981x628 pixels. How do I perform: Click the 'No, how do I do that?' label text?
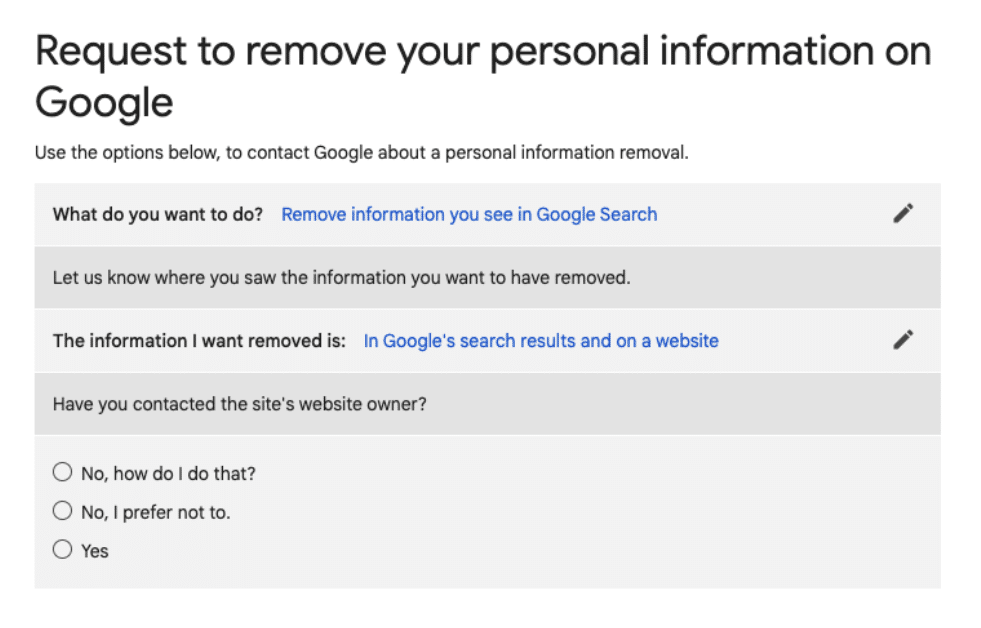pyautogui.click(x=168, y=474)
